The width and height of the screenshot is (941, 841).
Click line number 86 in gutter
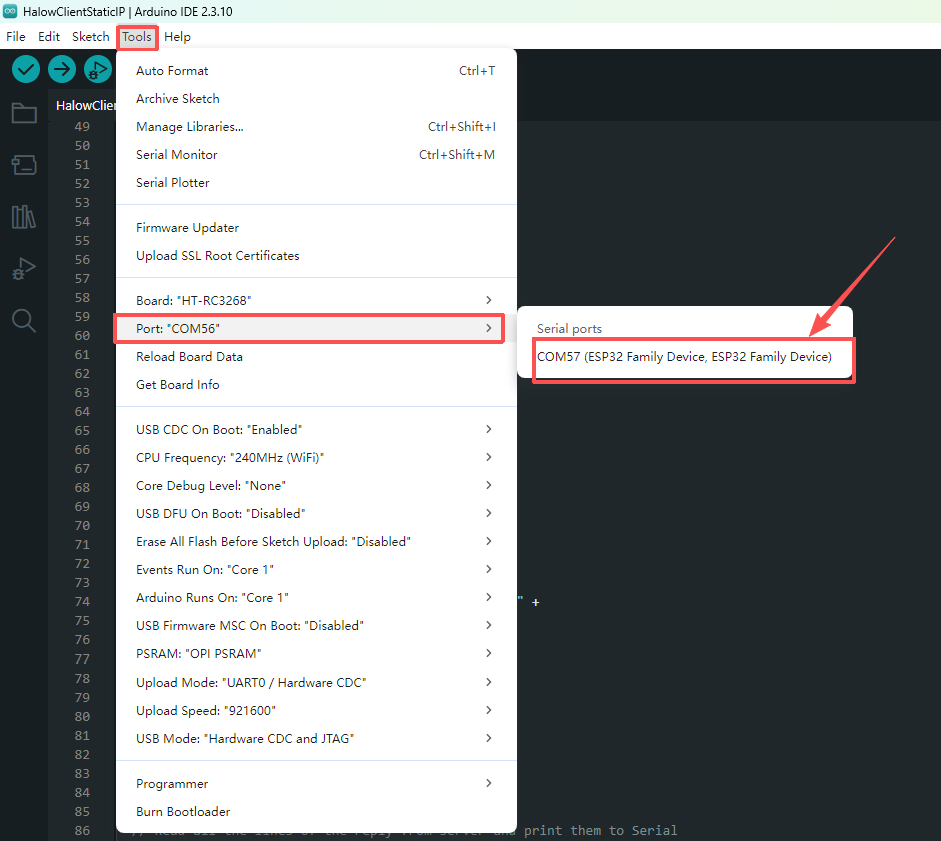pos(82,831)
